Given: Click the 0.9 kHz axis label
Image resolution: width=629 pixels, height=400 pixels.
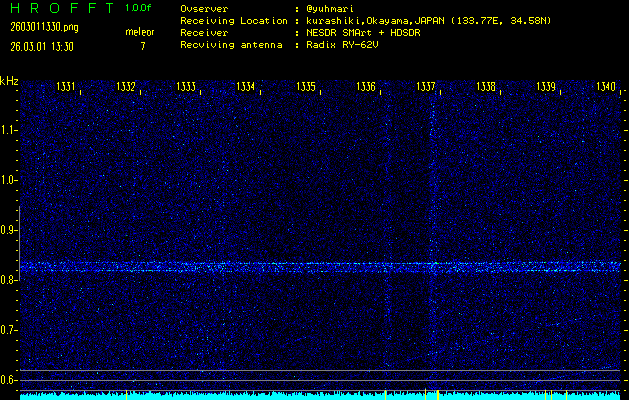Looking at the screenshot, I should (x=9, y=230).
